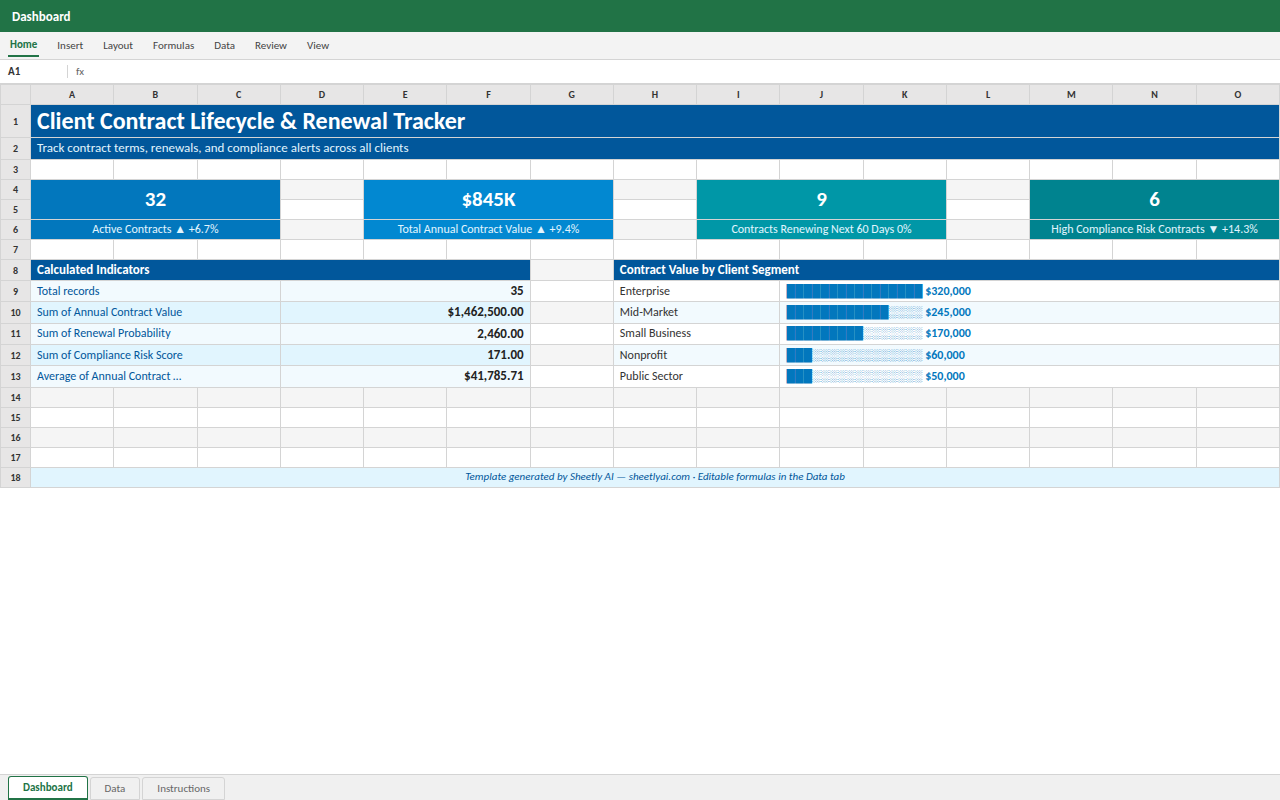The image size is (1280, 800).
Task: Select the "Enterprise" segment cell
Action: [x=697, y=291]
